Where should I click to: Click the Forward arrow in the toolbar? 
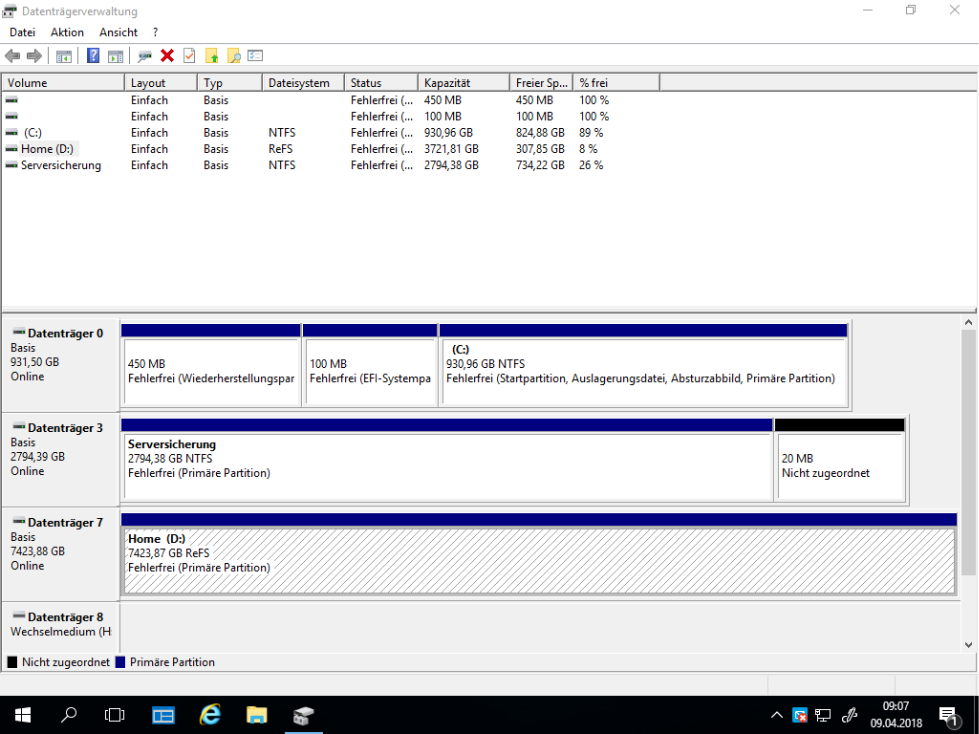coord(34,56)
